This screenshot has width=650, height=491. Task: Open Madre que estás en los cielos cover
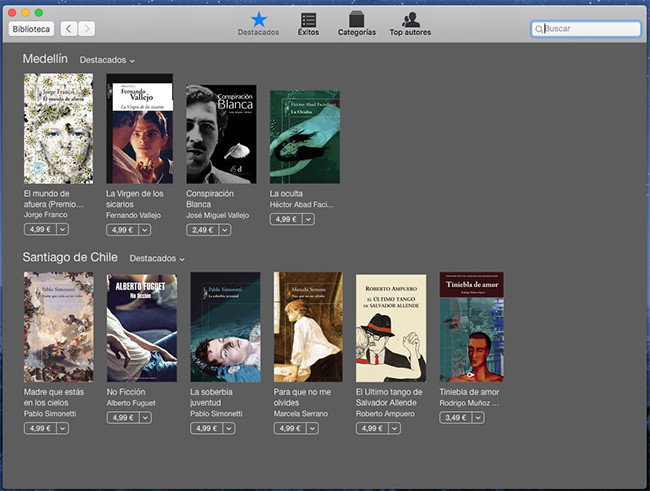58,327
